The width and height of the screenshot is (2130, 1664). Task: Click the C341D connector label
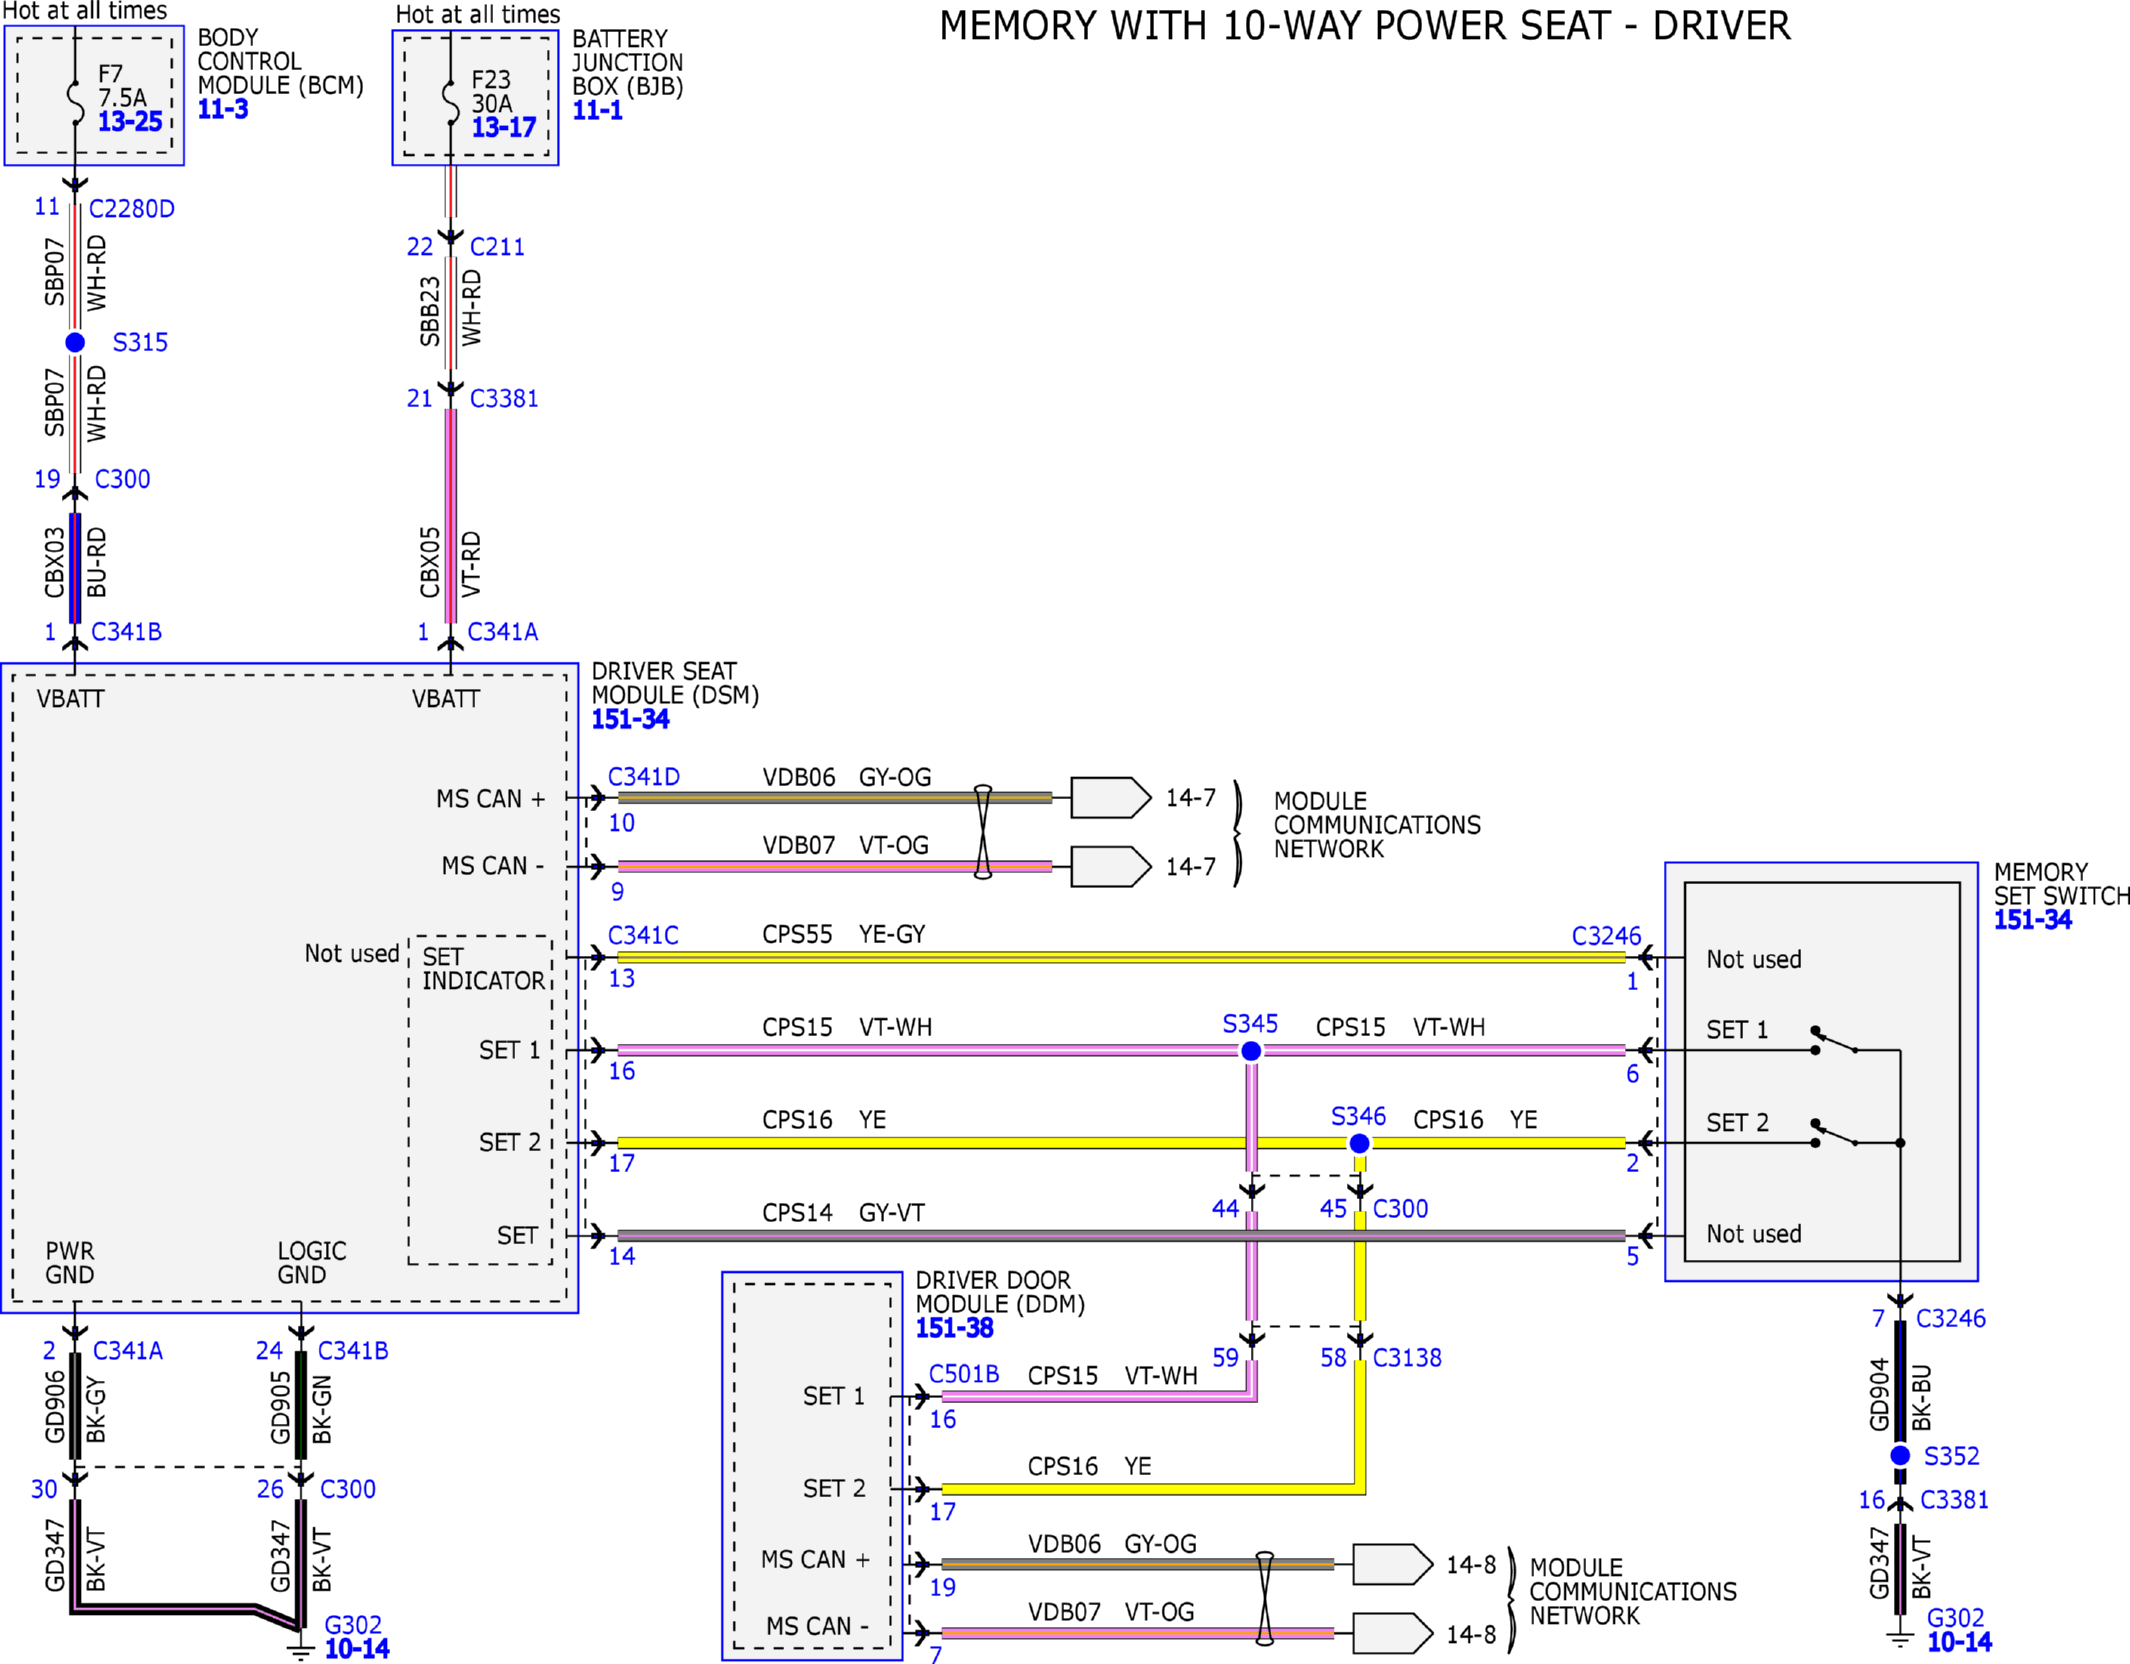click(x=643, y=777)
